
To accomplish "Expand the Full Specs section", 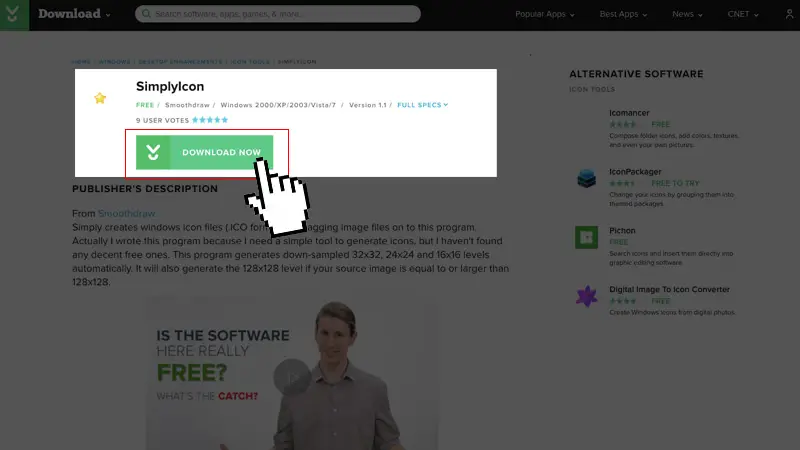I will click(x=422, y=105).
